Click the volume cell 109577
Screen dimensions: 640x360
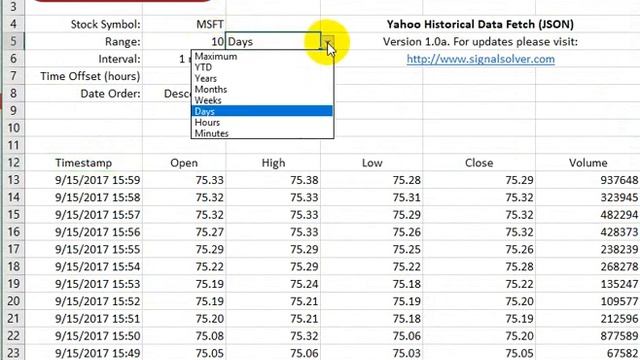(588, 301)
